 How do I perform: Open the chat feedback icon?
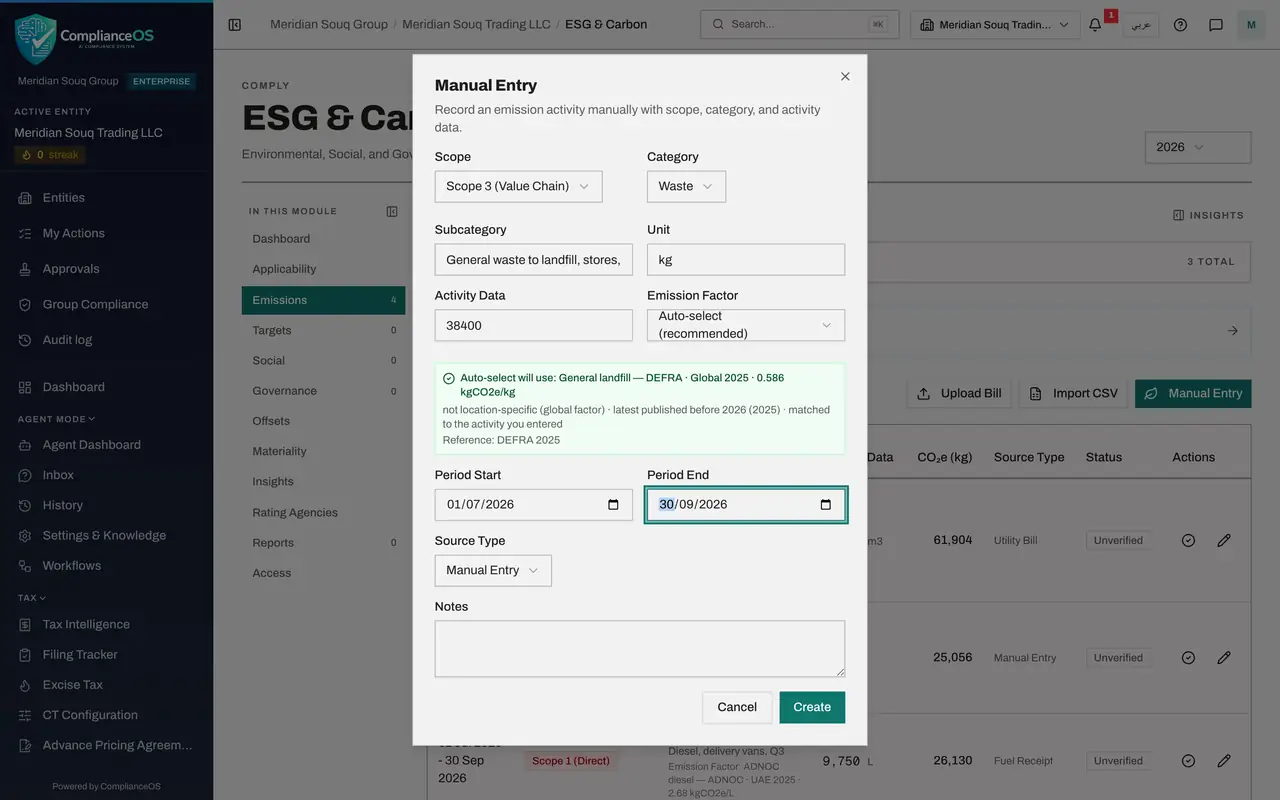[1216, 24]
